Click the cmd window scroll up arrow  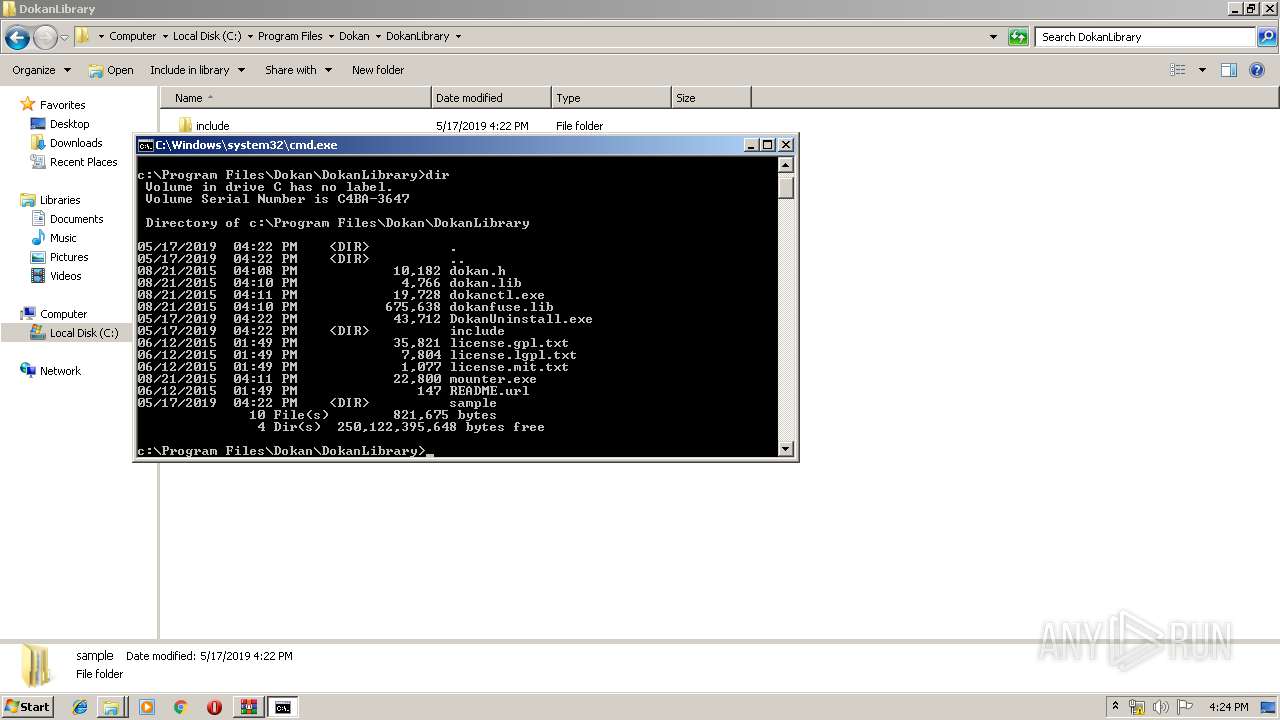tap(786, 165)
